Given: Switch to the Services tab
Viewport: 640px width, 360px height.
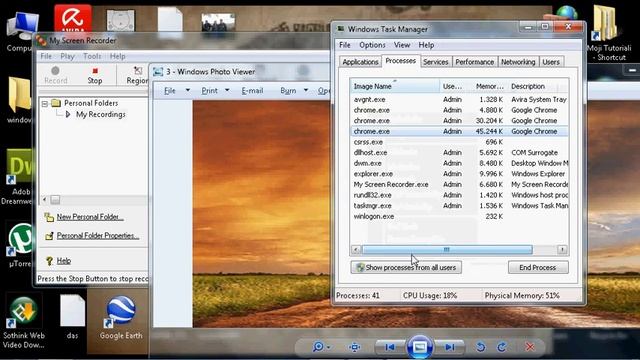Looking at the screenshot, I should pos(436,62).
